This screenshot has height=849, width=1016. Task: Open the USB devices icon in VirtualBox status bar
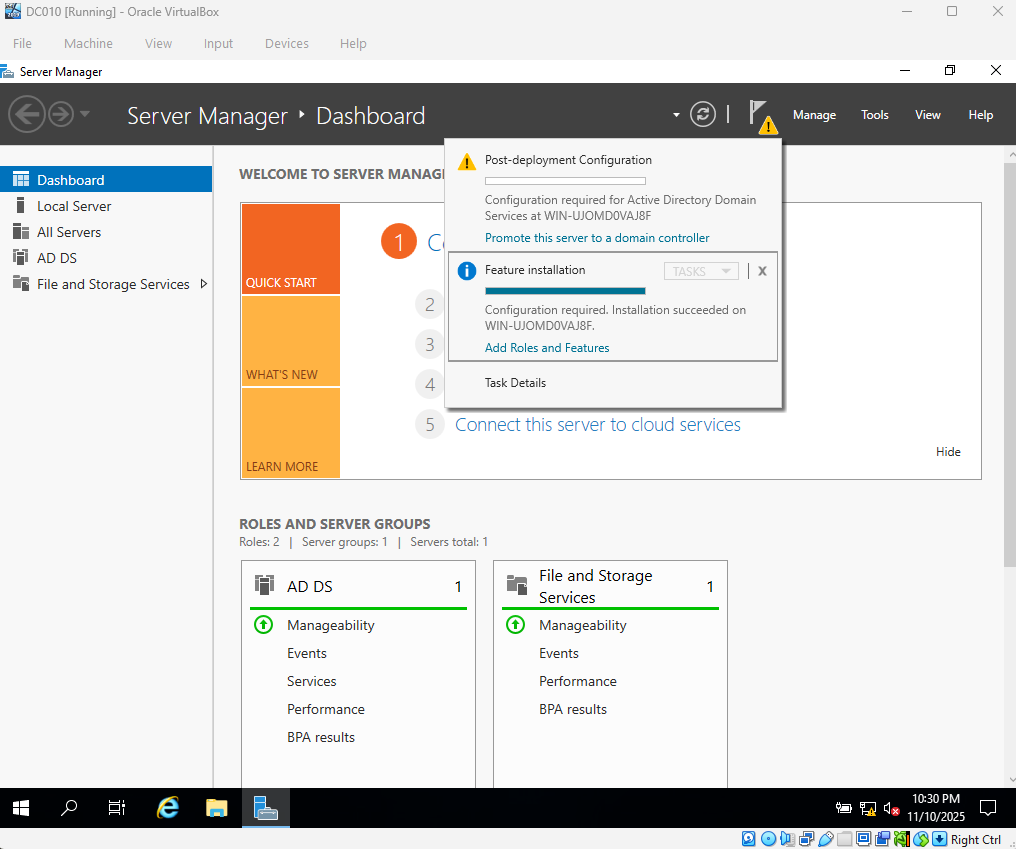pyautogui.click(x=826, y=838)
